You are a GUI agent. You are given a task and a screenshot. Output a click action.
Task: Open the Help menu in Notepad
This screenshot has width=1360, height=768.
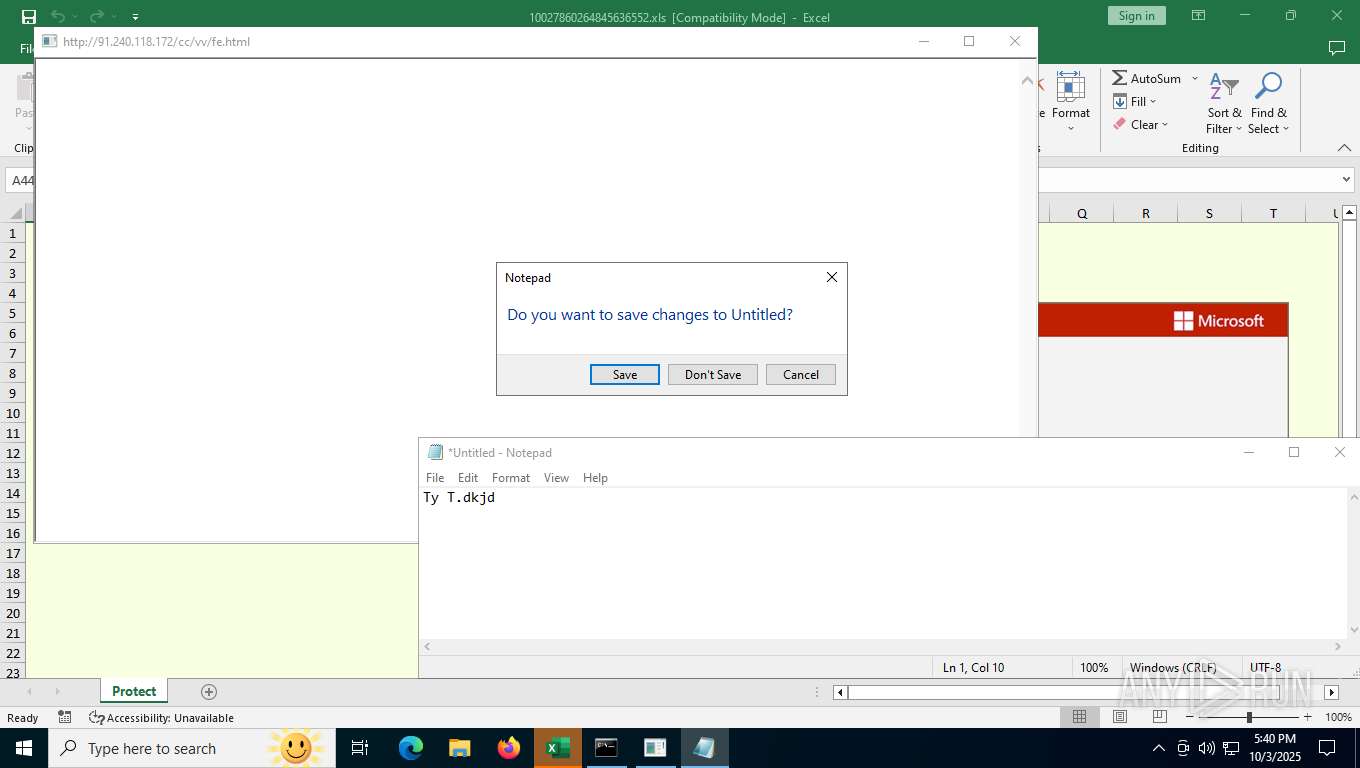pos(595,478)
